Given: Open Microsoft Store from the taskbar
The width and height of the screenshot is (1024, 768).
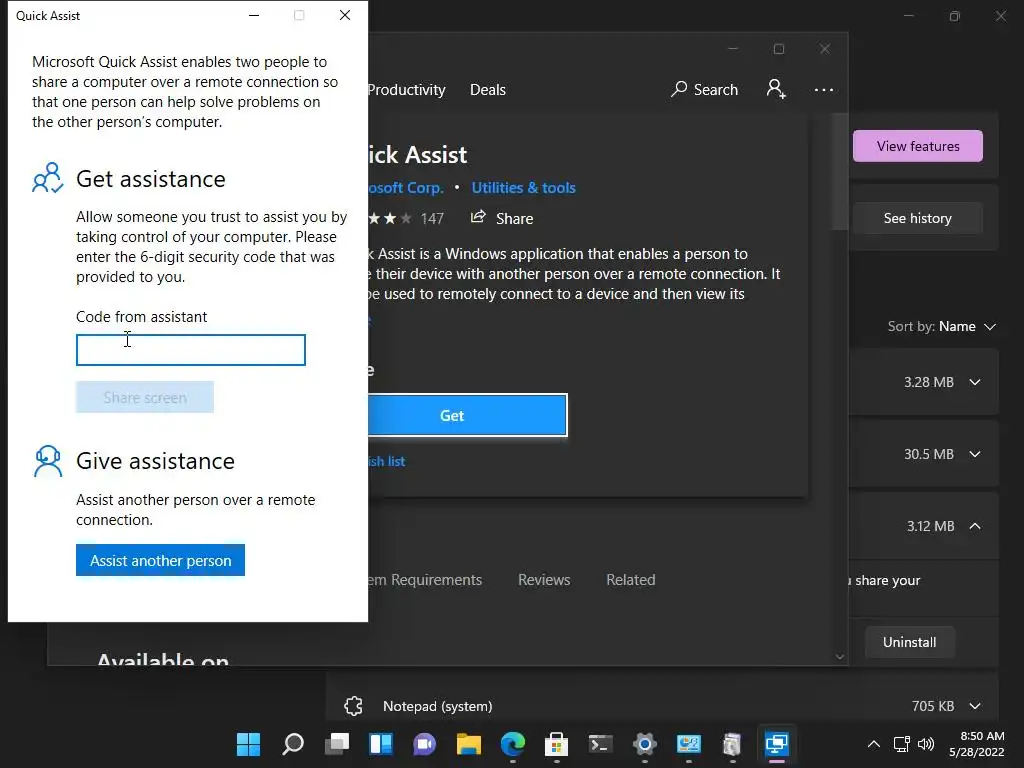Looking at the screenshot, I should (x=556, y=744).
